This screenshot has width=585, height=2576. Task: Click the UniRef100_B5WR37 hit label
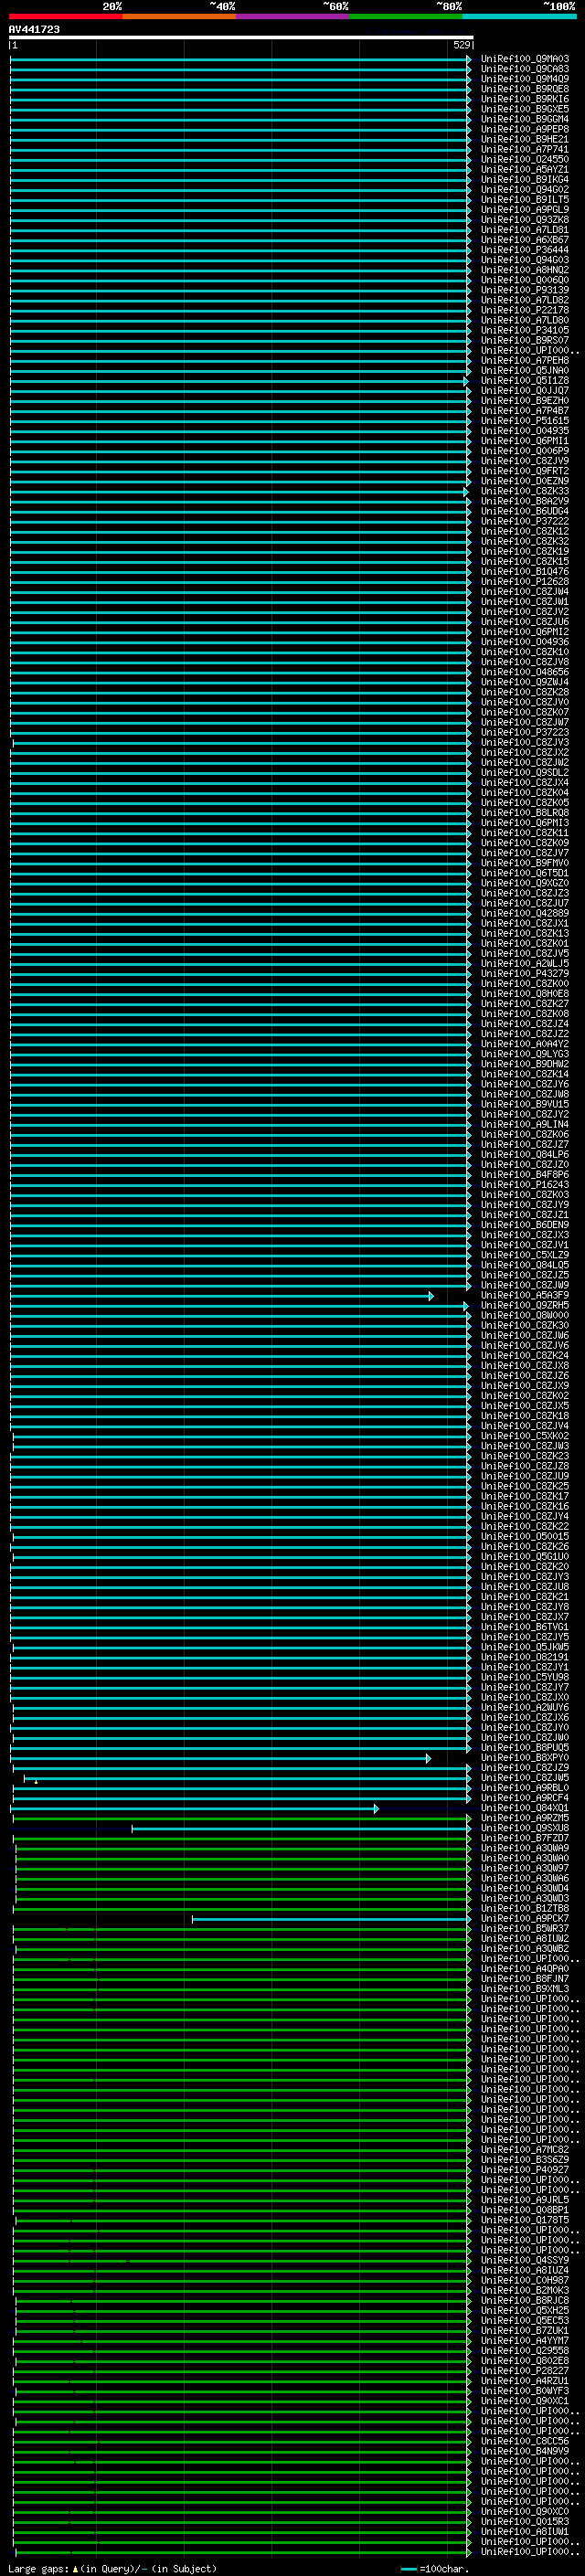(x=525, y=1928)
